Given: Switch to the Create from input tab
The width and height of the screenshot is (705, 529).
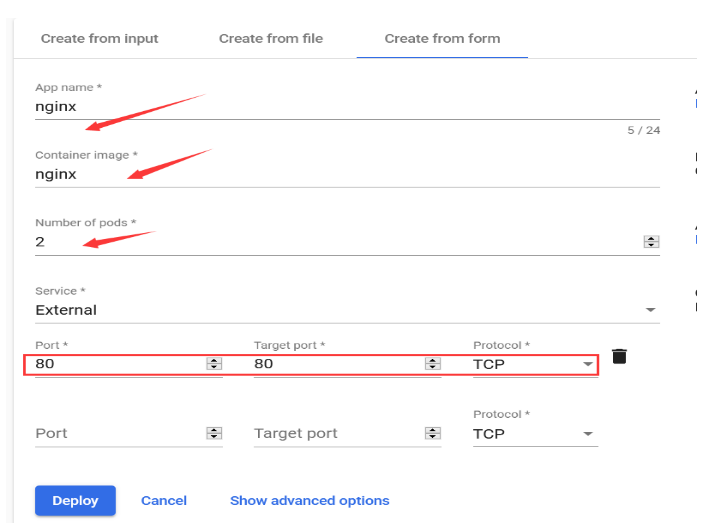Looking at the screenshot, I should click(99, 39).
